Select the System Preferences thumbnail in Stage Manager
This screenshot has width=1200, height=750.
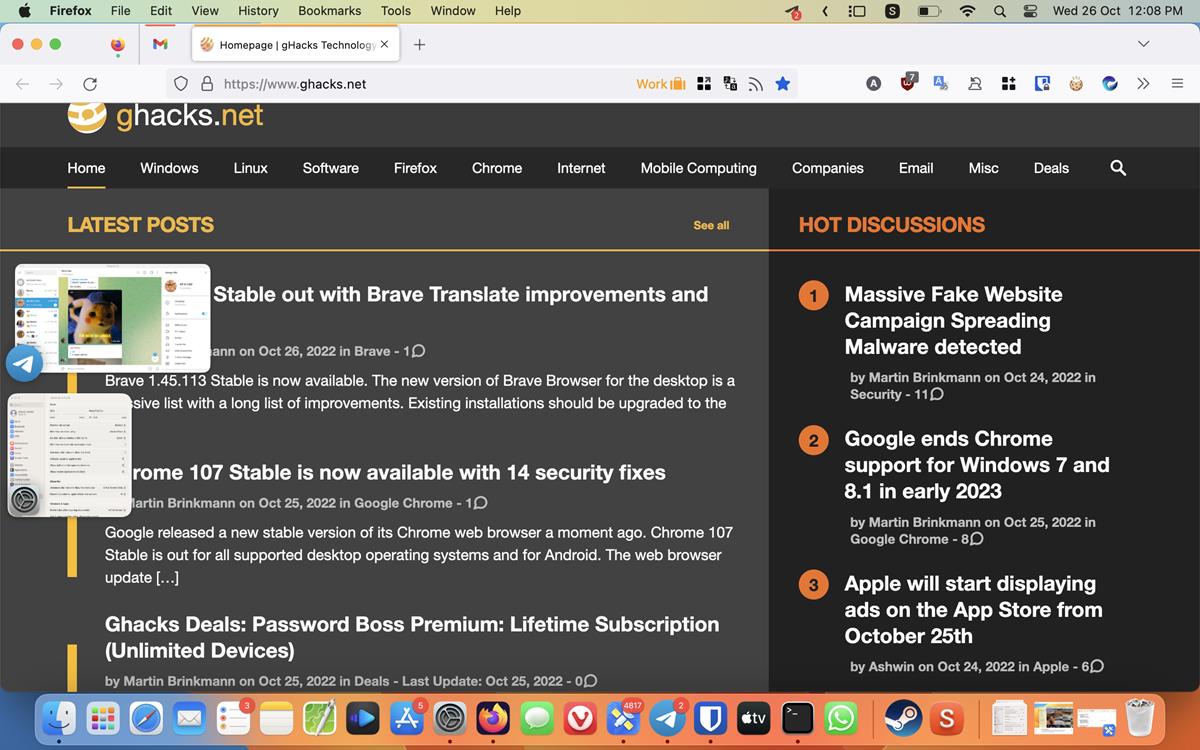[70, 455]
